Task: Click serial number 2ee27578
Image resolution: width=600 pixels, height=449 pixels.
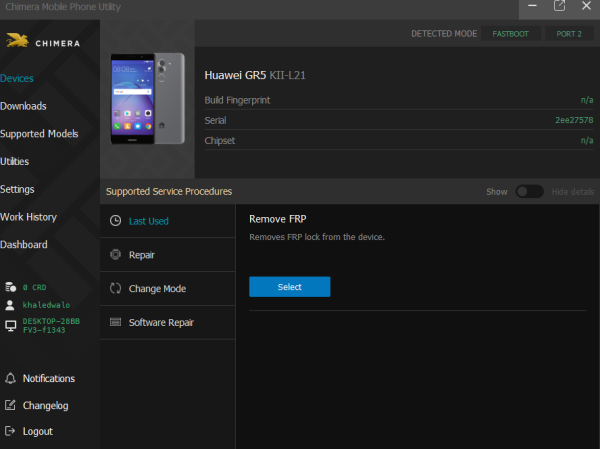Action: pos(574,120)
